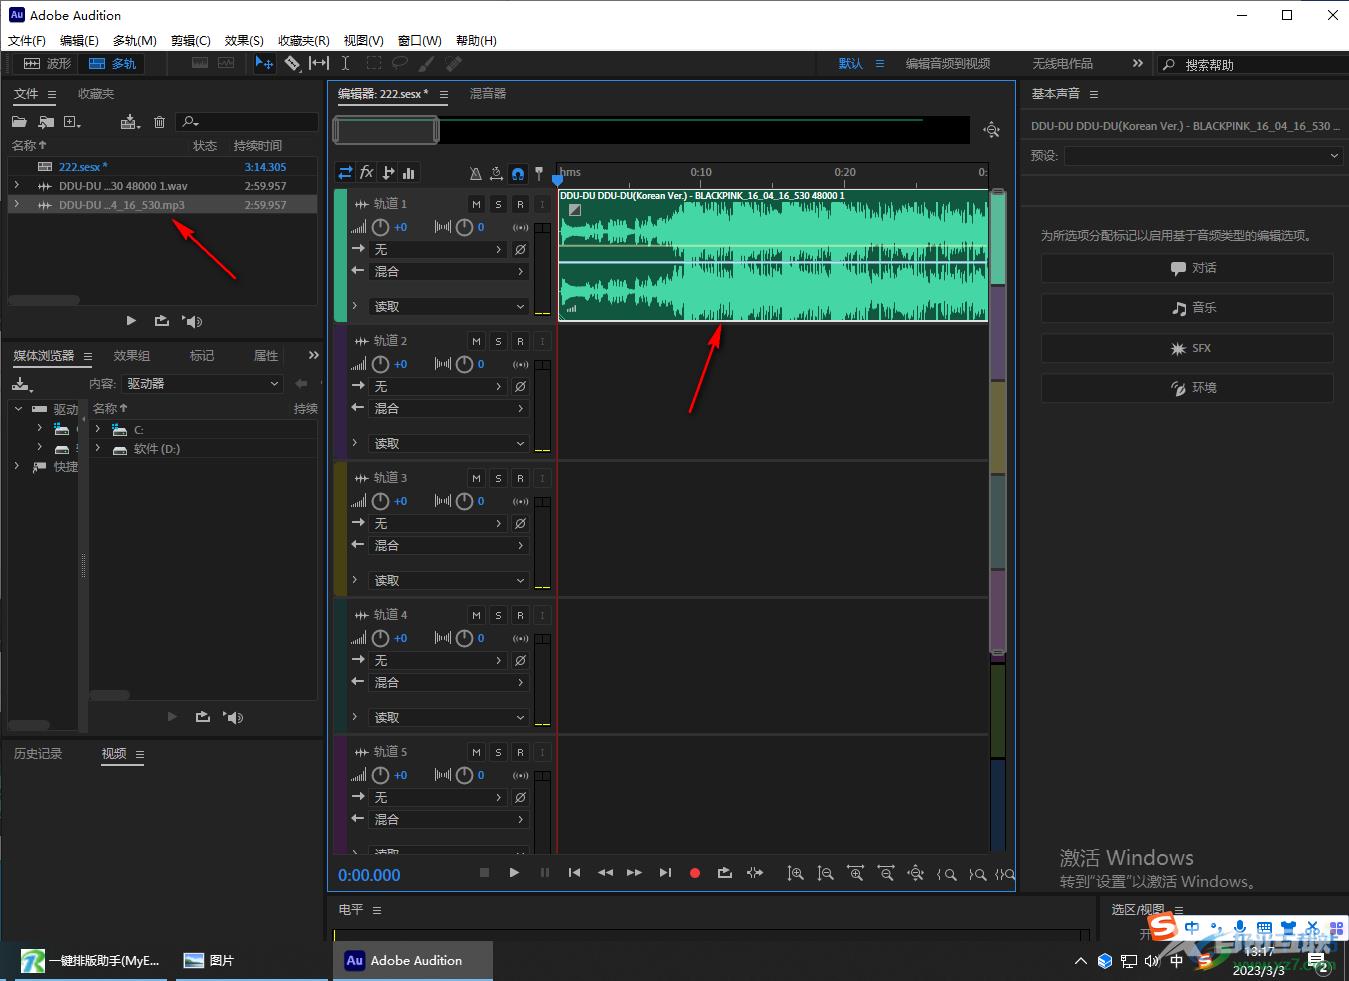Viewport: 1349px width, 981px height.
Task: Arm Track 1 for record (R)
Action: click(520, 204)
